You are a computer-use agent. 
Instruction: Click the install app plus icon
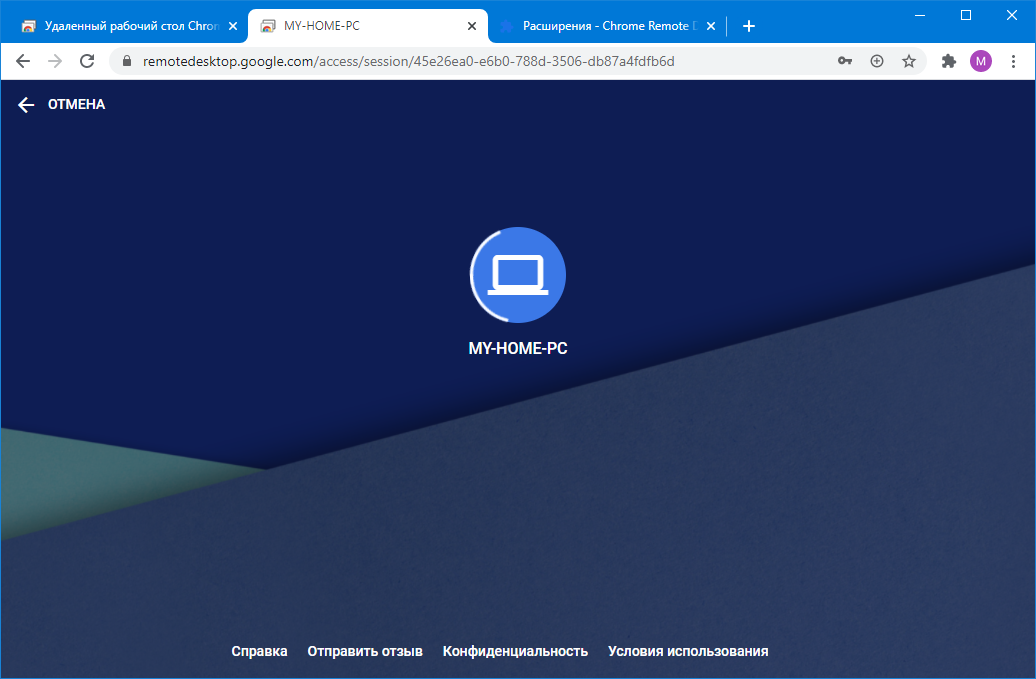pyautogui.click(x=877, y=61)
